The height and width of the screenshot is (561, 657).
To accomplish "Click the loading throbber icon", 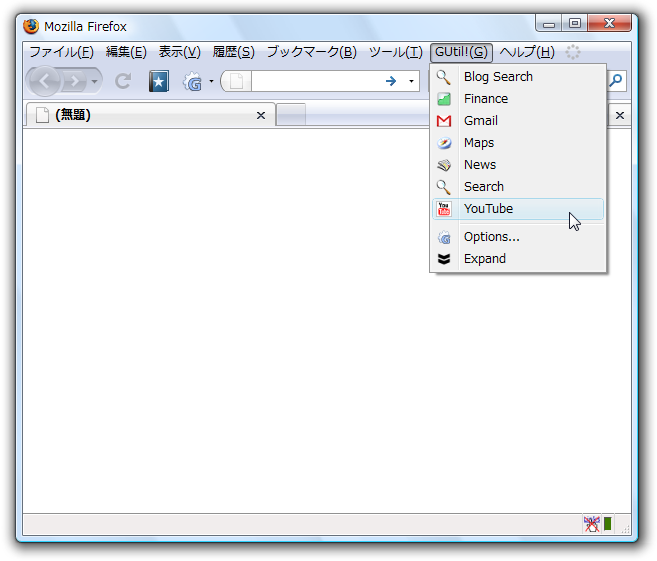I will coord(573,52).
